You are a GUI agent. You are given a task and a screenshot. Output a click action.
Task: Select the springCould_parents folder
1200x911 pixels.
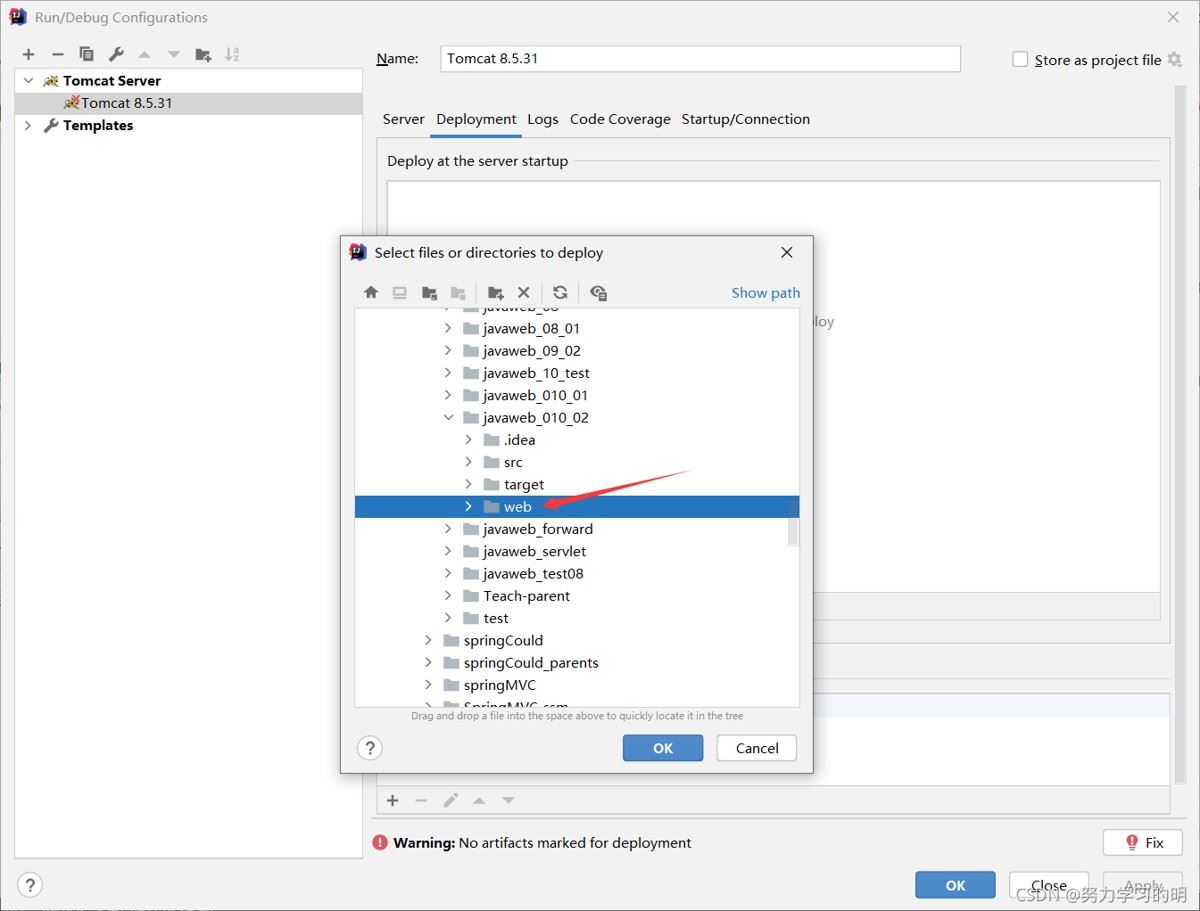tap(531, 662)
